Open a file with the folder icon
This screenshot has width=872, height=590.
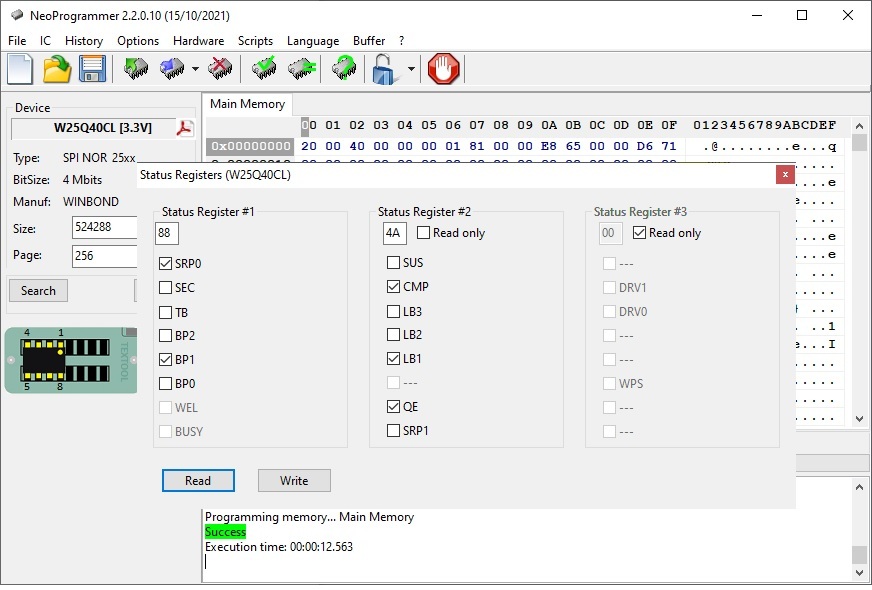[x=57, y=69]
